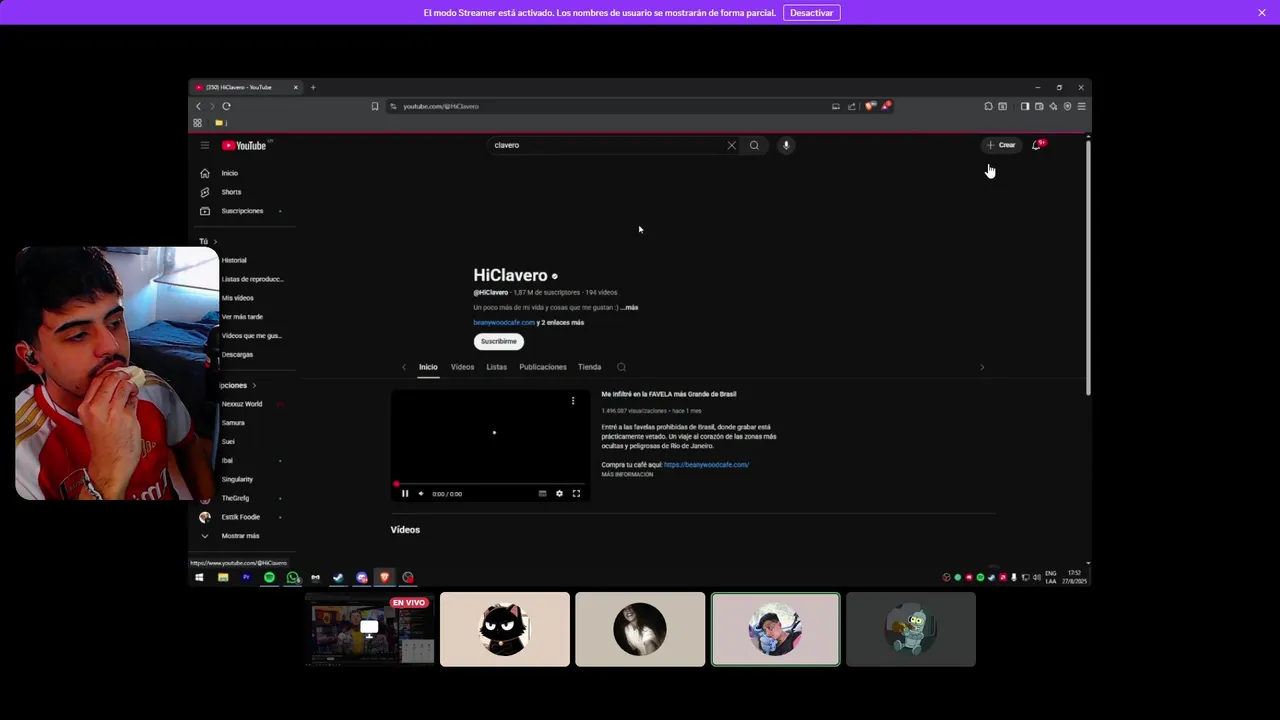Open the featured video three-dot menu
This screenshot has height=720, width=1280.
[x=573, y=400]
